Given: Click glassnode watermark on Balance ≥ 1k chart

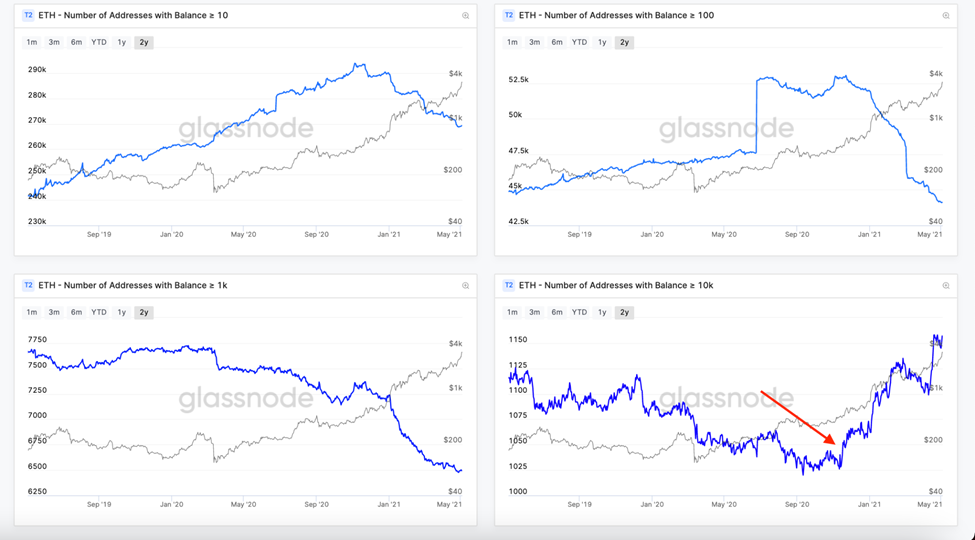Looking at the screenshot, I should pos(246,399).
